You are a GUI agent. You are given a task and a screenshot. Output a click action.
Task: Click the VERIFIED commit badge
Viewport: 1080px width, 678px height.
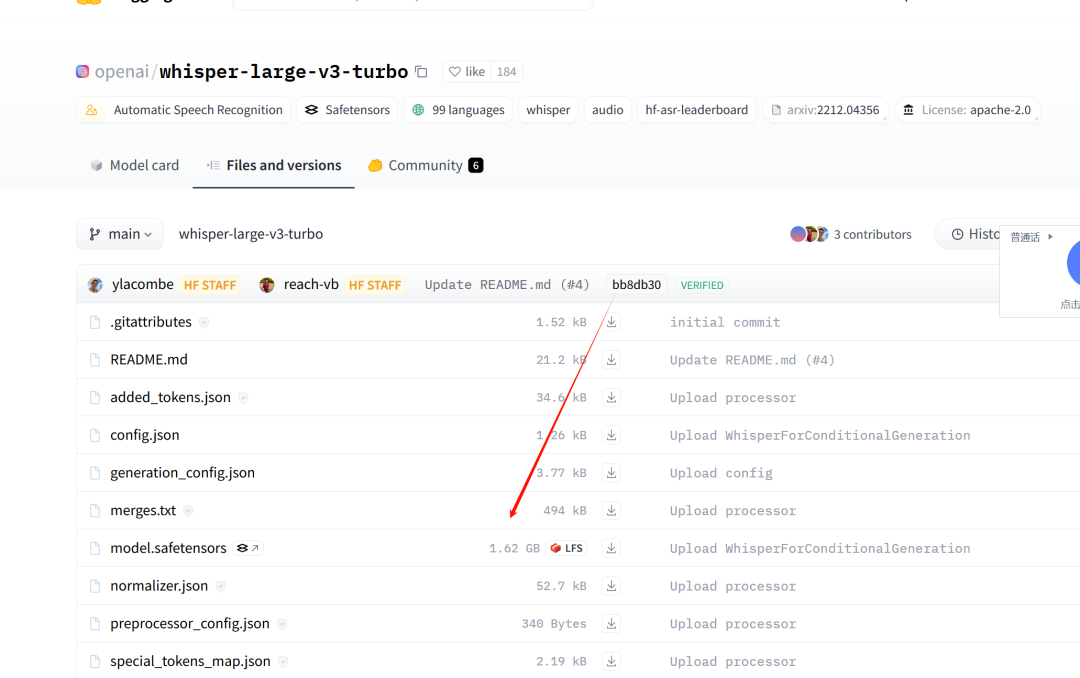click(702, 285)
